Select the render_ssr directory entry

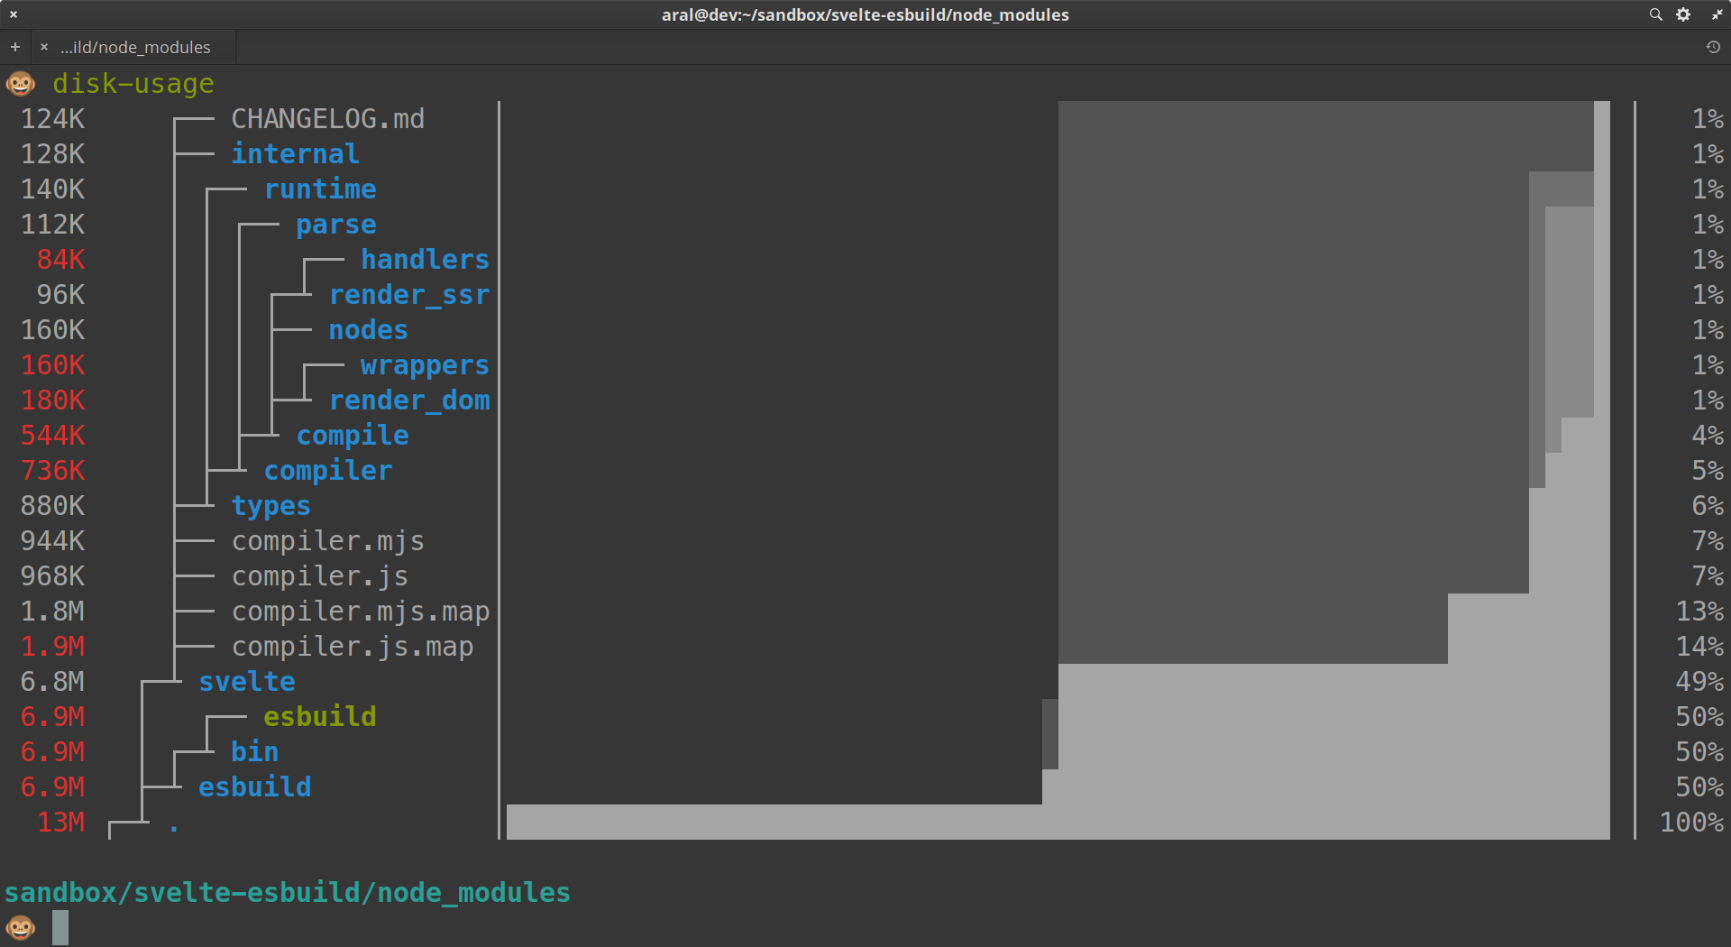click(409, 295)
